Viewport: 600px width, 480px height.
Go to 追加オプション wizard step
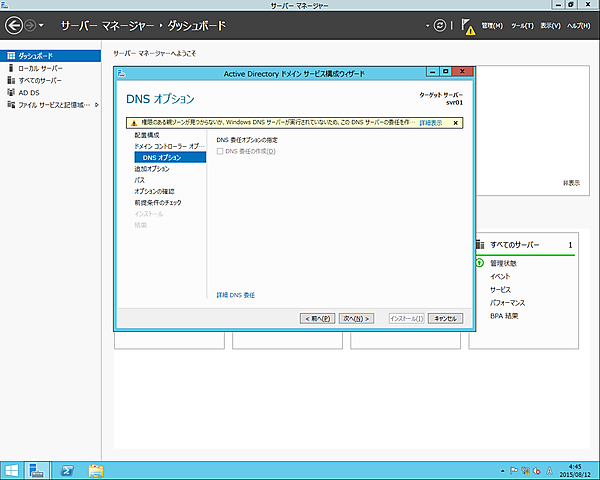(x=152, y=169)
